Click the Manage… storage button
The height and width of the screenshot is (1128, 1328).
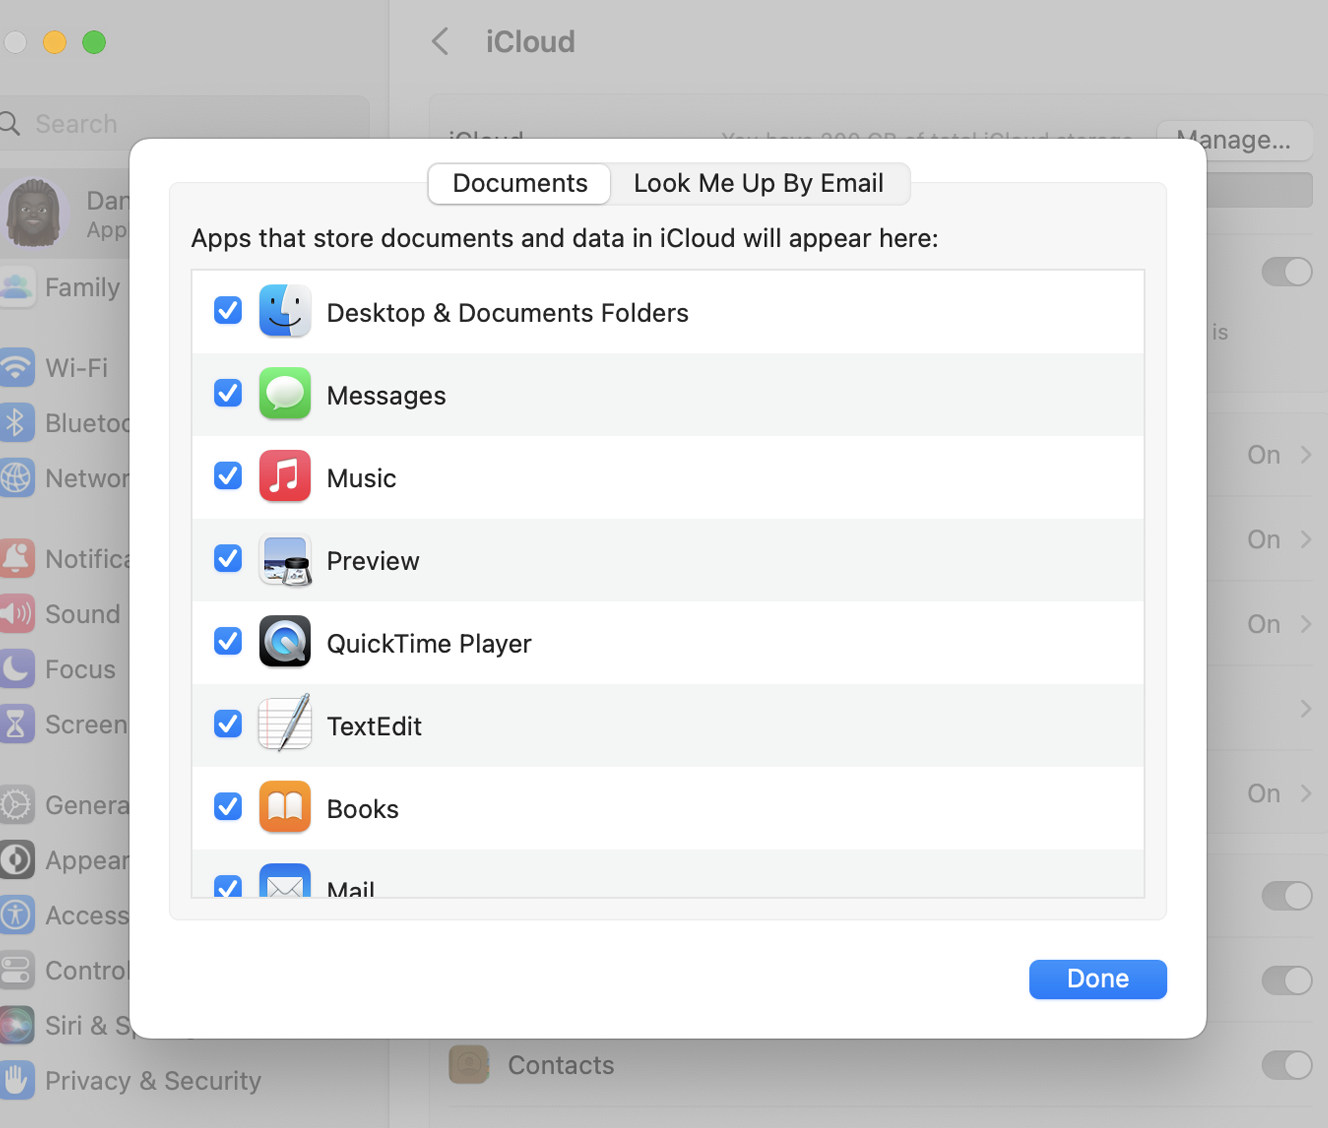1233,139
